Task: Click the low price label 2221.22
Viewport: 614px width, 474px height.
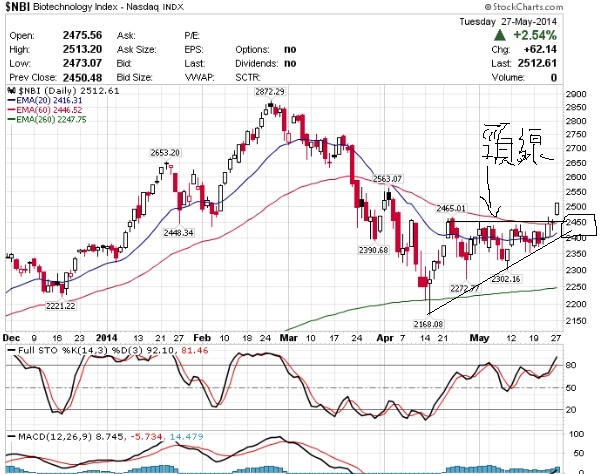Action: (60, 306)
